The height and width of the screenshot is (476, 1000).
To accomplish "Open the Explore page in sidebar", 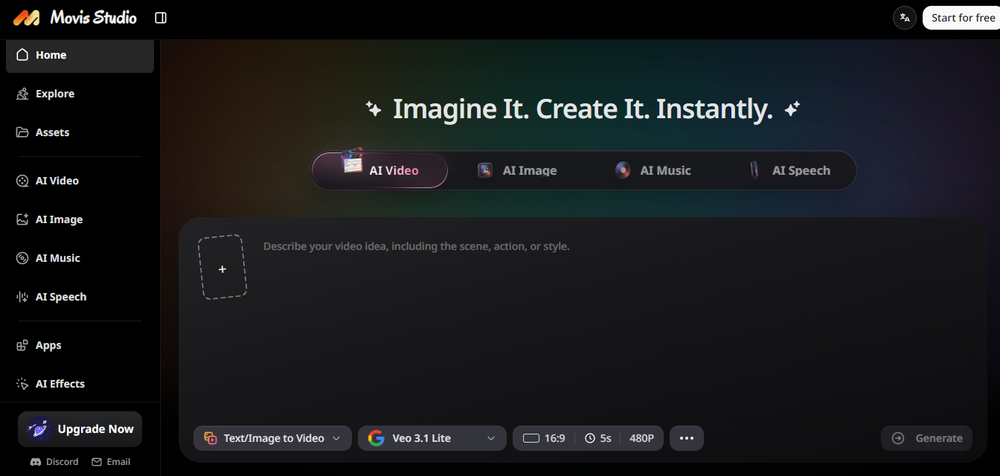I will [80, 94].
